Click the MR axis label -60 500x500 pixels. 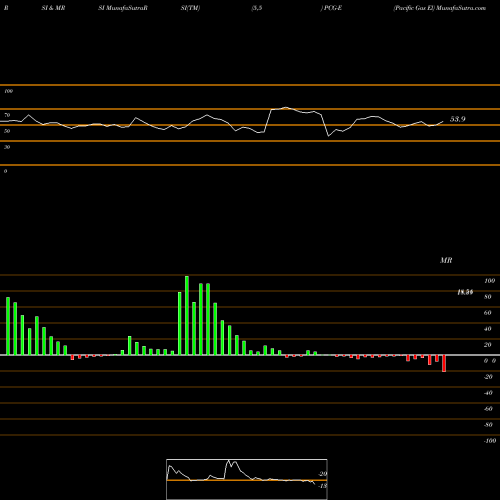(488, 409)
